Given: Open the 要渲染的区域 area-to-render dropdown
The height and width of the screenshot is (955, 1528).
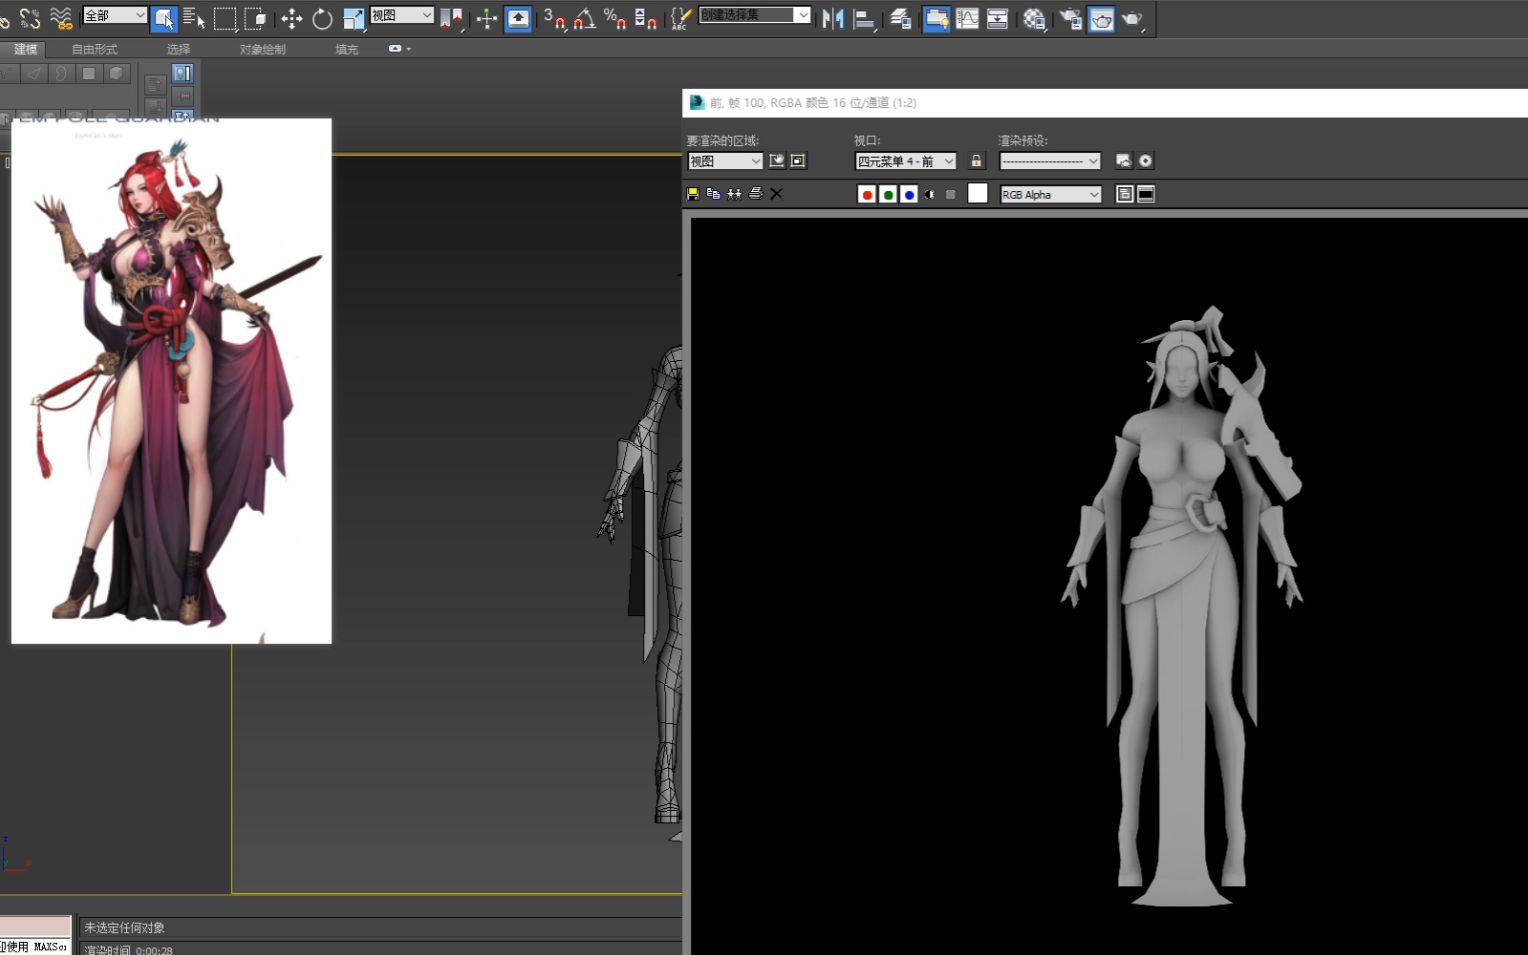Looking at the screenshot, I should pos(725,161).
